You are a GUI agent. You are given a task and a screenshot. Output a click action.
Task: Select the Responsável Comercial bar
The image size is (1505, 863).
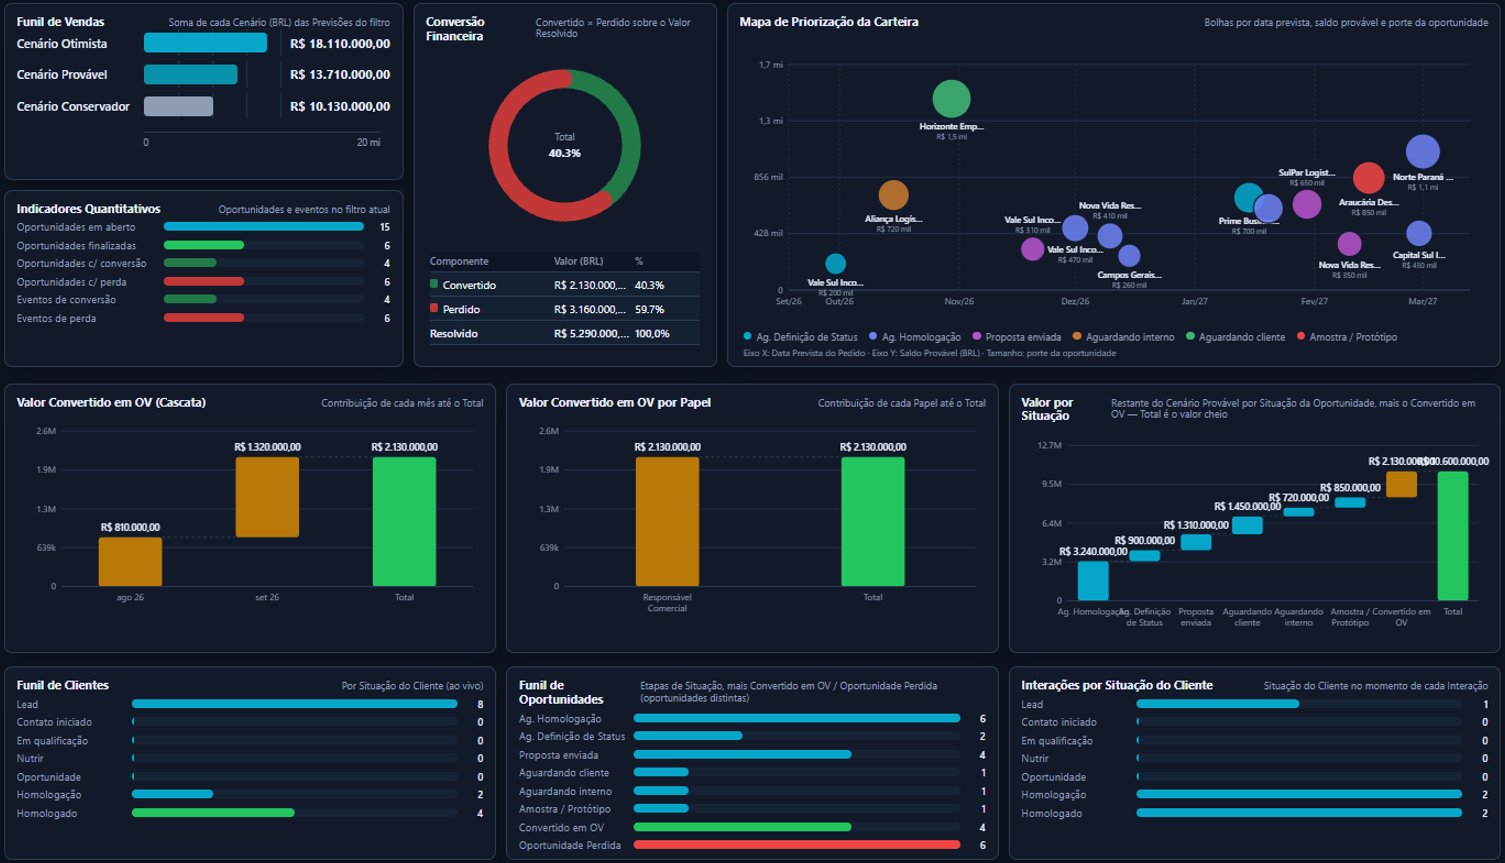coord(667,521)
